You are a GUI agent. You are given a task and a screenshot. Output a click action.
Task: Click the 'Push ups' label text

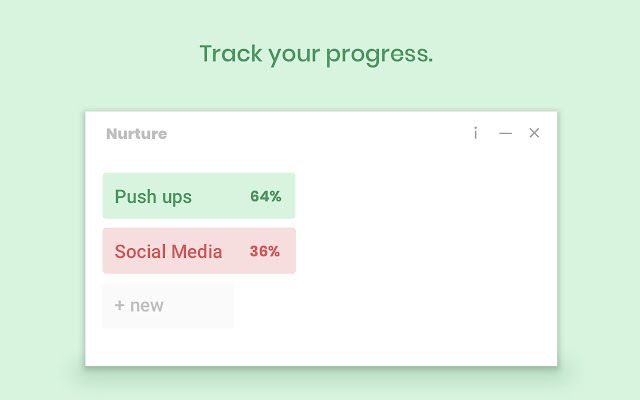click(153, 197)
